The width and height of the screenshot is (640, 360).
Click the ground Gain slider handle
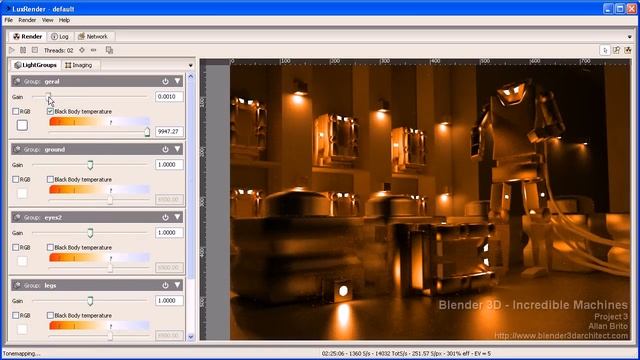(x=90, y=164)
